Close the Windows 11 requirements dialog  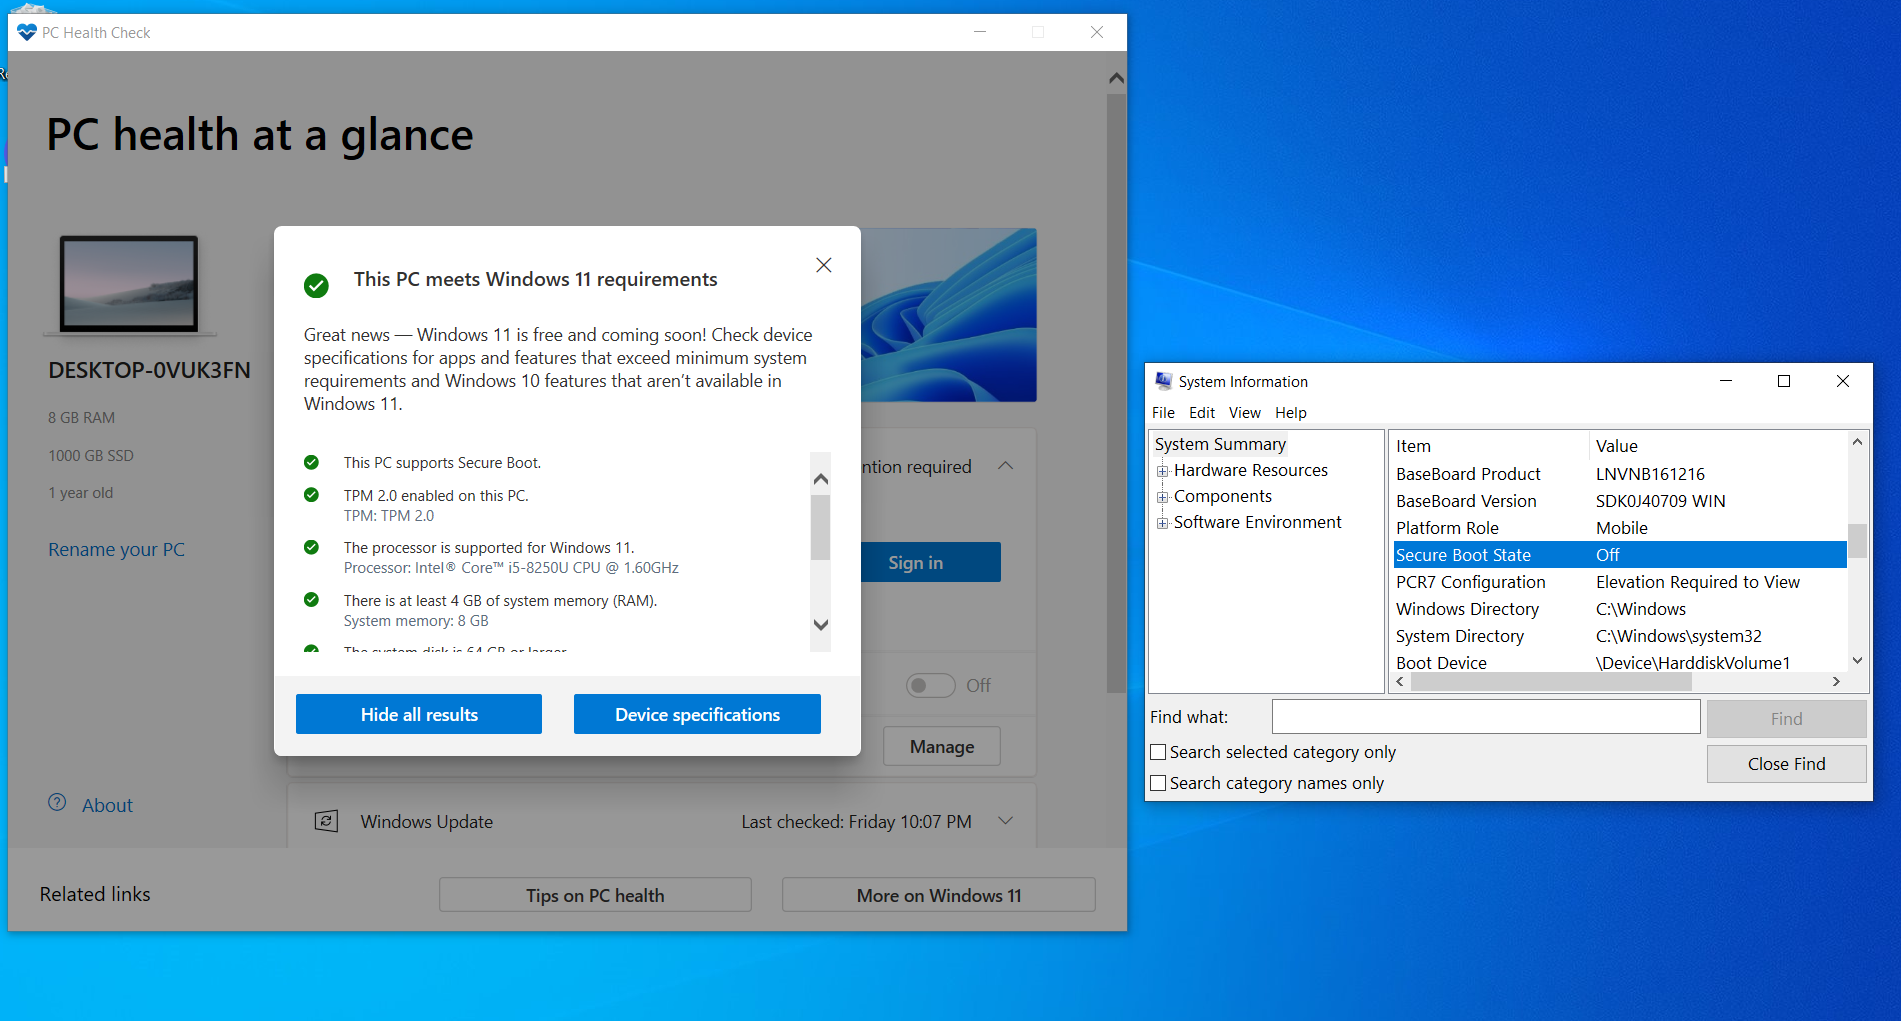[x=824, y=265]
